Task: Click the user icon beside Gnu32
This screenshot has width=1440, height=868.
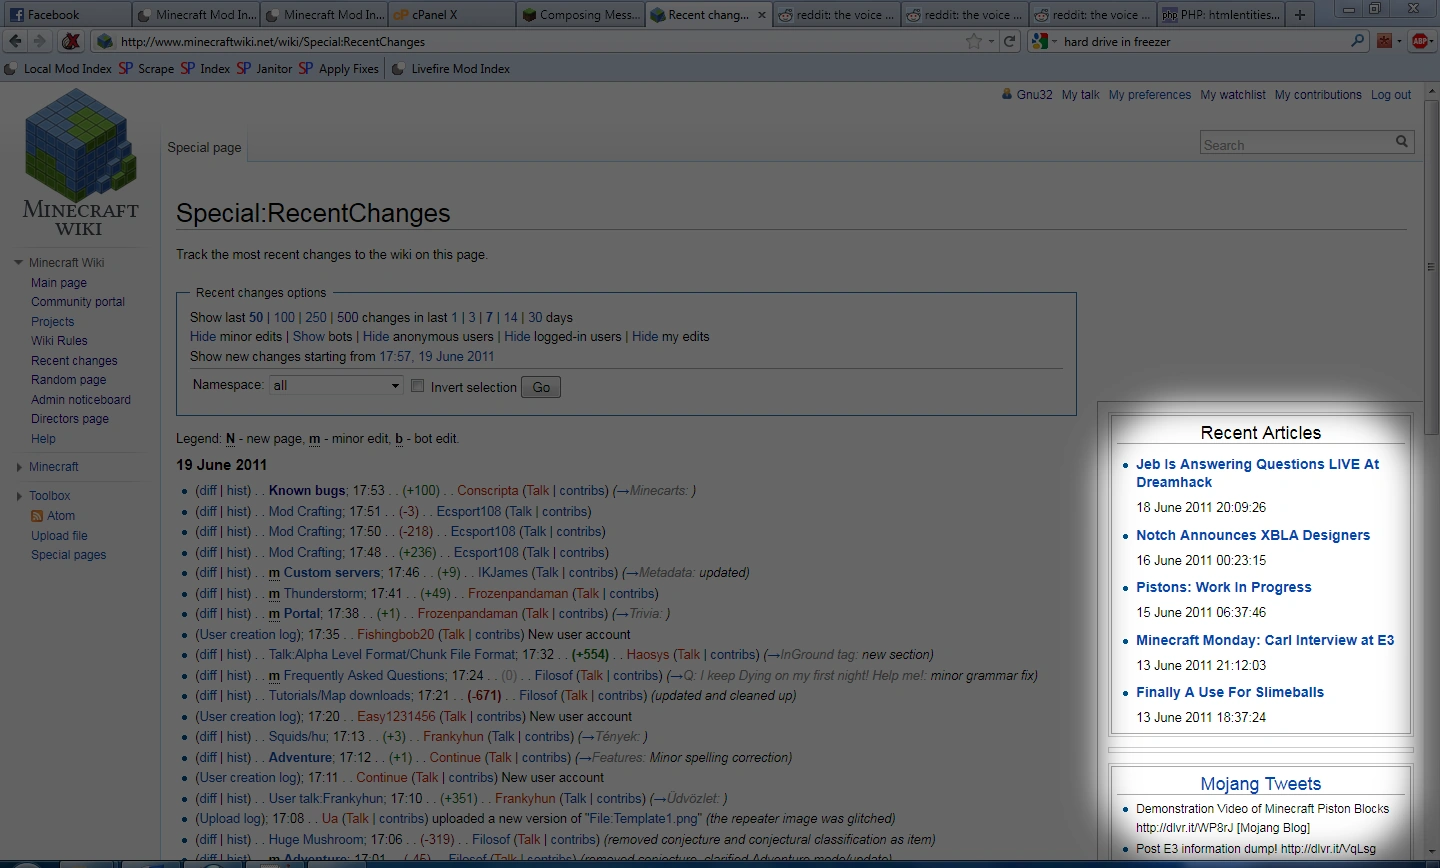Action: pyautogui.click(x=1007, y=94)
